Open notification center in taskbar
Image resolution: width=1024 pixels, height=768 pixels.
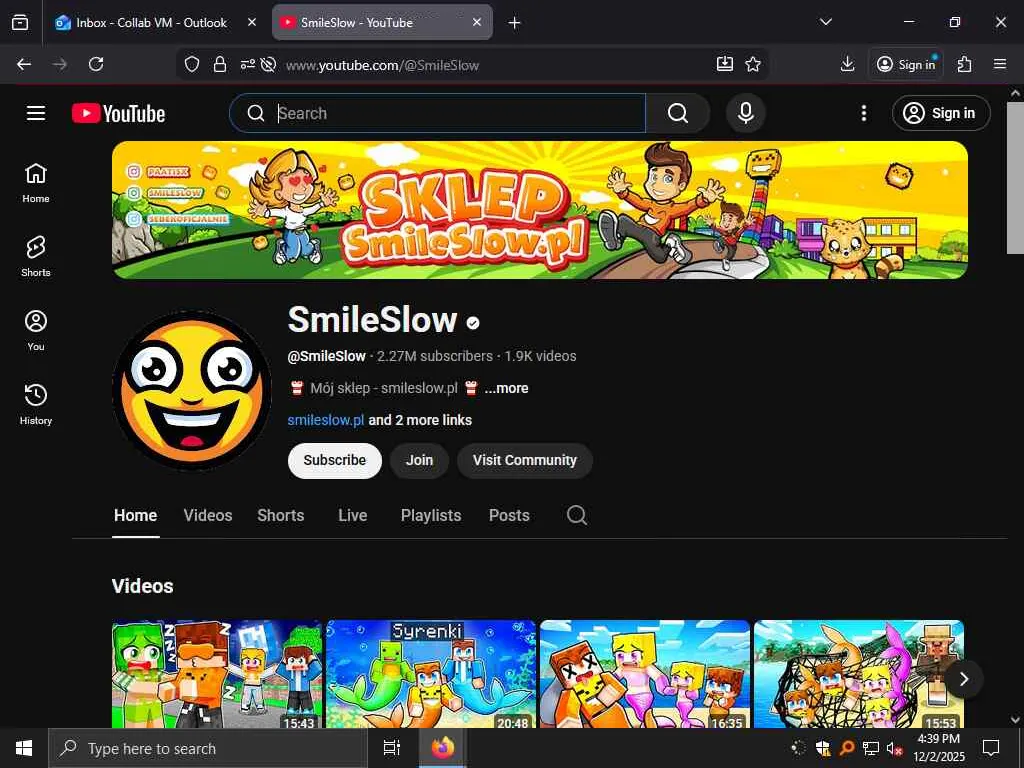[991, 748]
